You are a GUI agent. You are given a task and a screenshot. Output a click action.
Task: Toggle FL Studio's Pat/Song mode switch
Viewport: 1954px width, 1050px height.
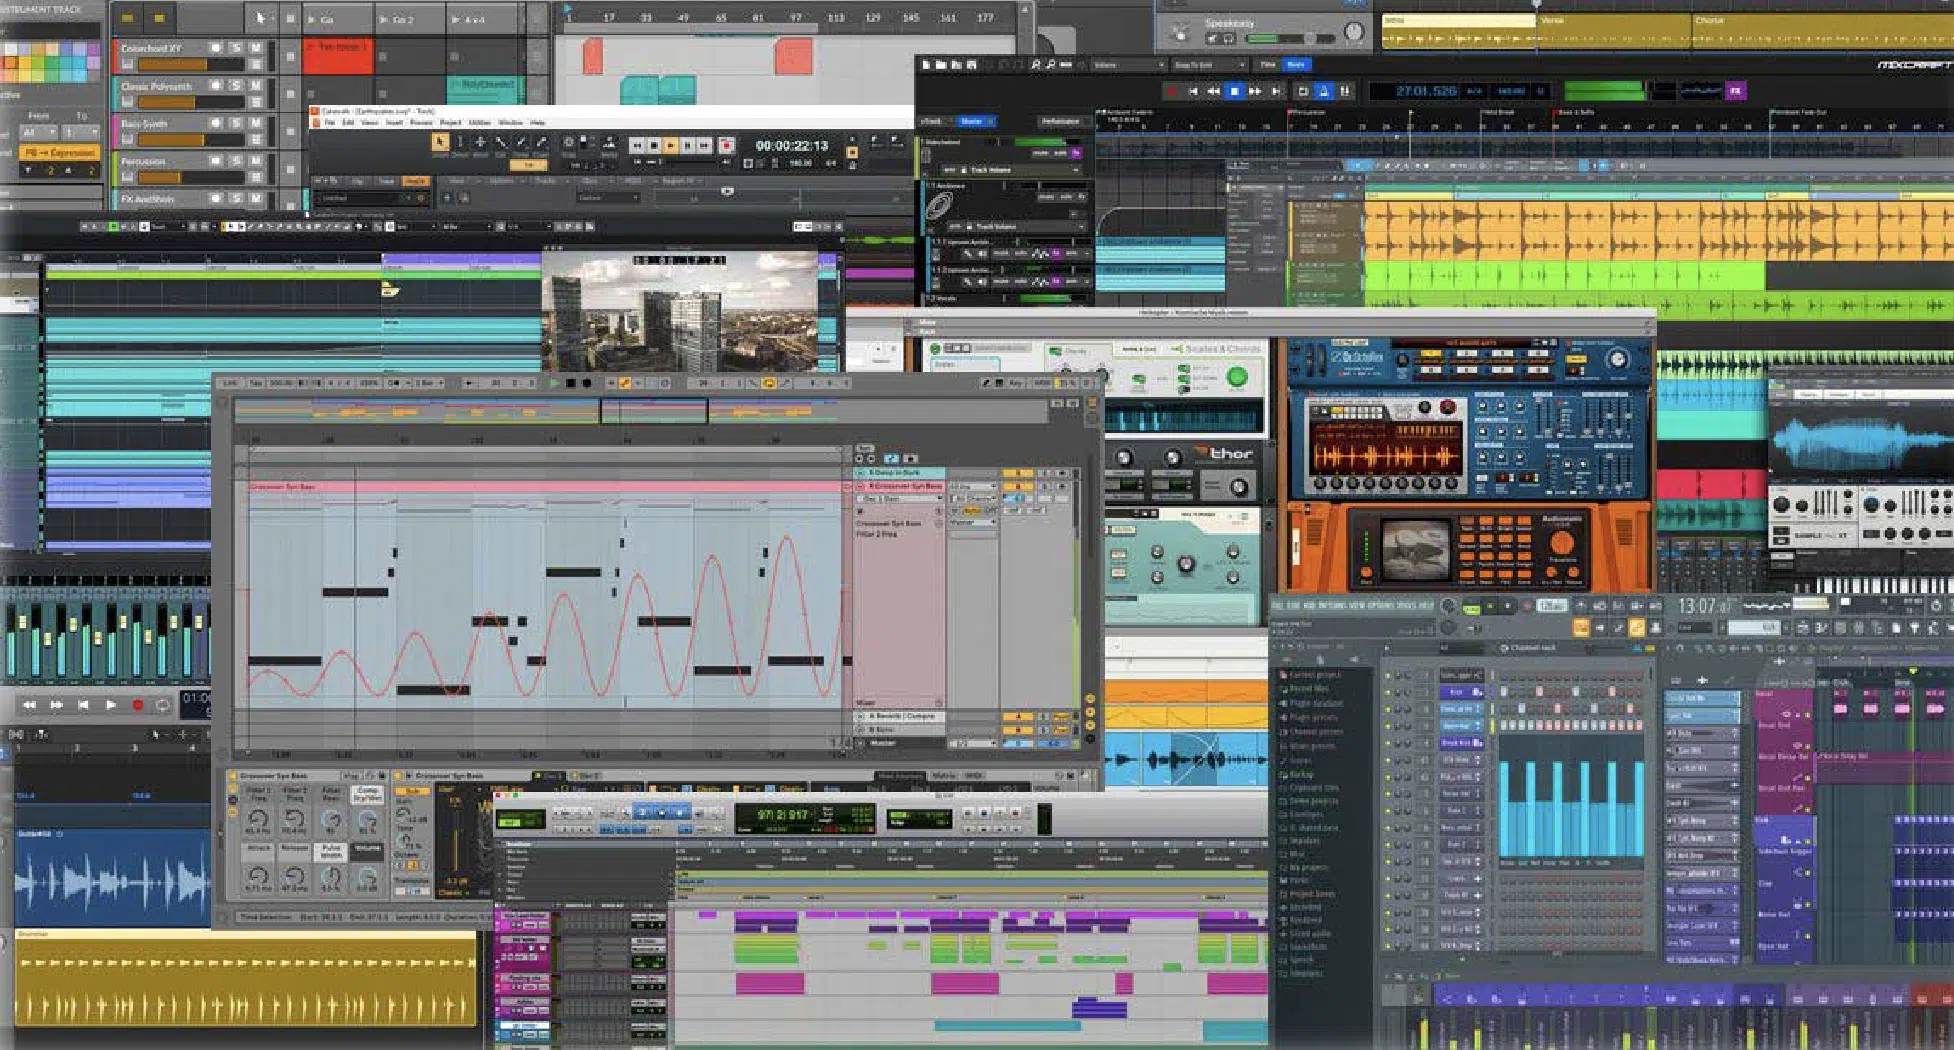tap(1471, 606)
